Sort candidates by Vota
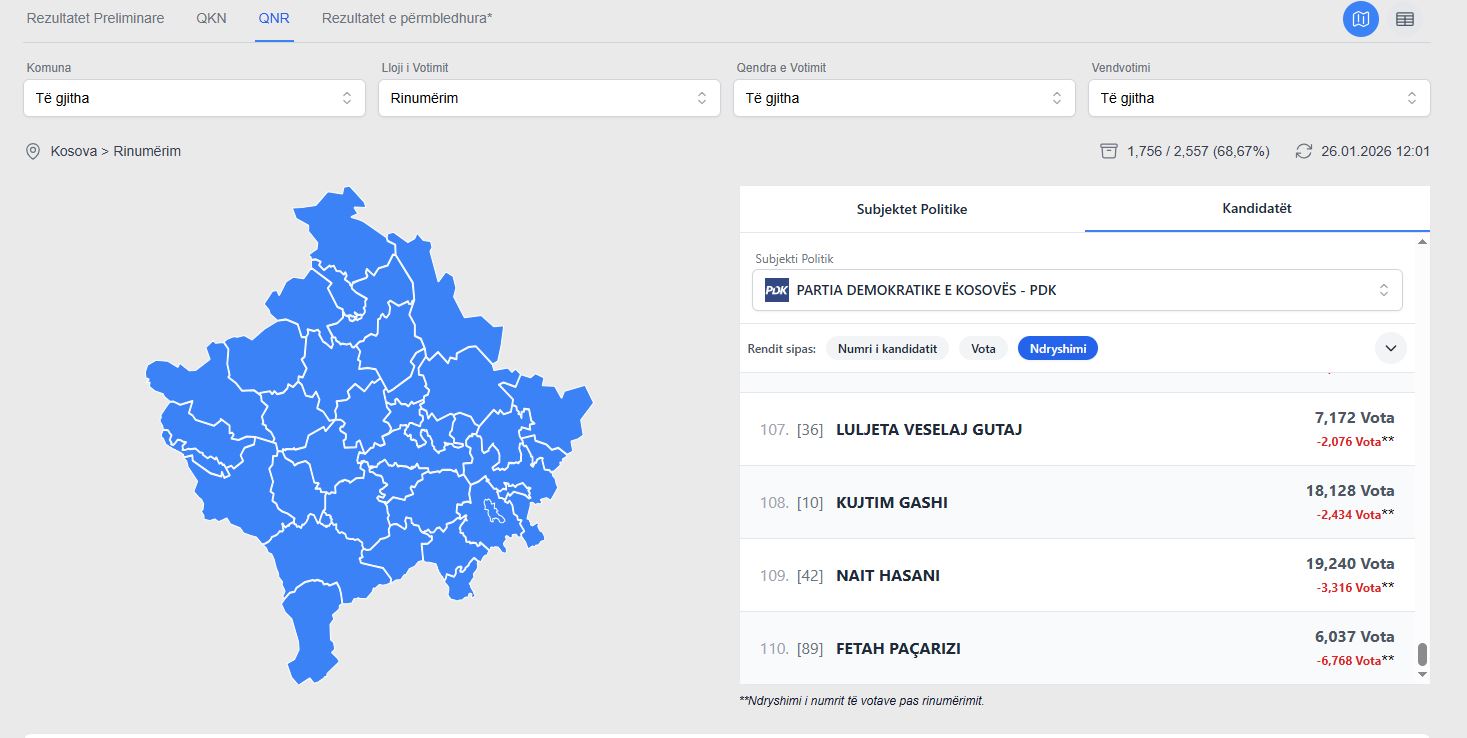 (x=983, y=349)
